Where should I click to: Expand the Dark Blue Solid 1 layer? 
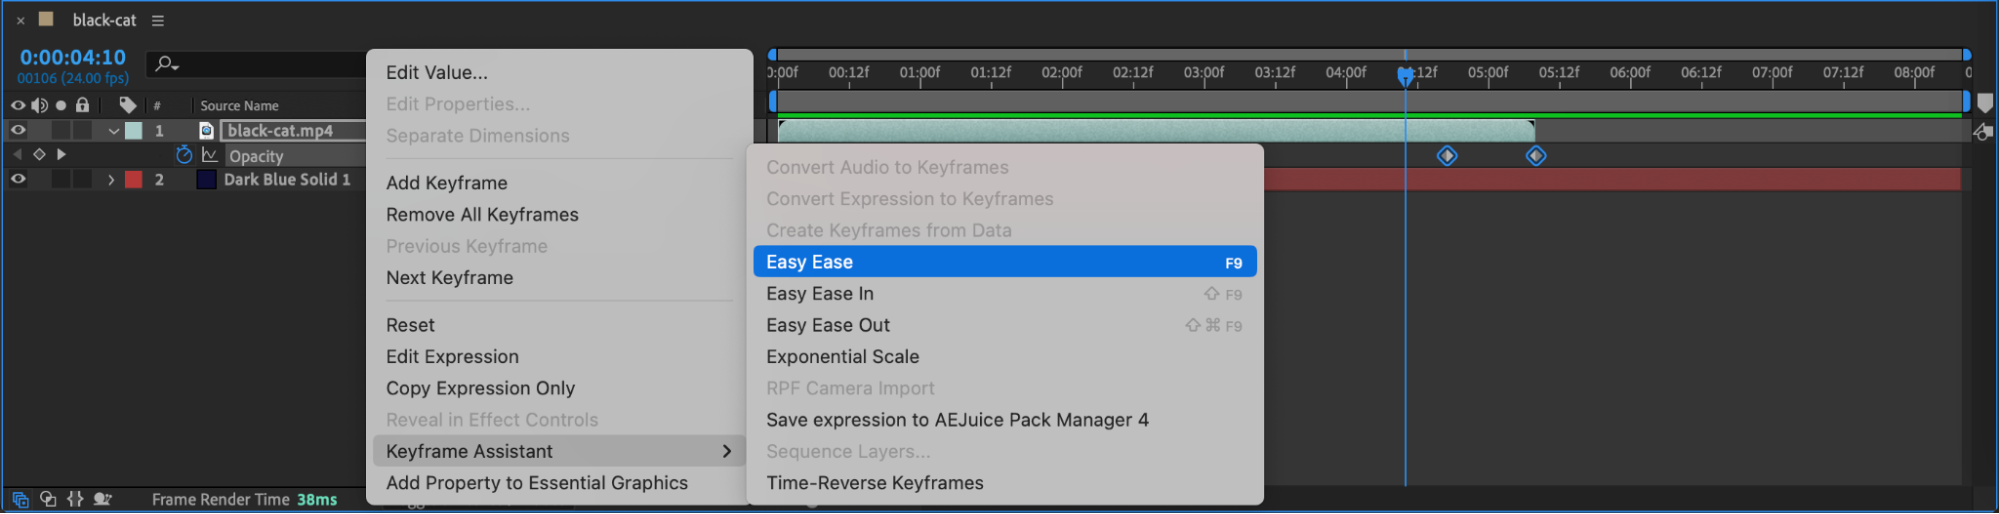coord(111,180)
